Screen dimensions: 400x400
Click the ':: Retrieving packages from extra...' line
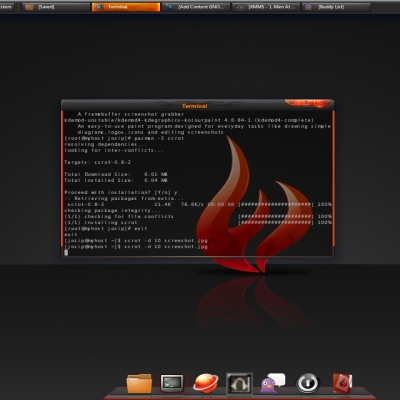pos(124,198)
